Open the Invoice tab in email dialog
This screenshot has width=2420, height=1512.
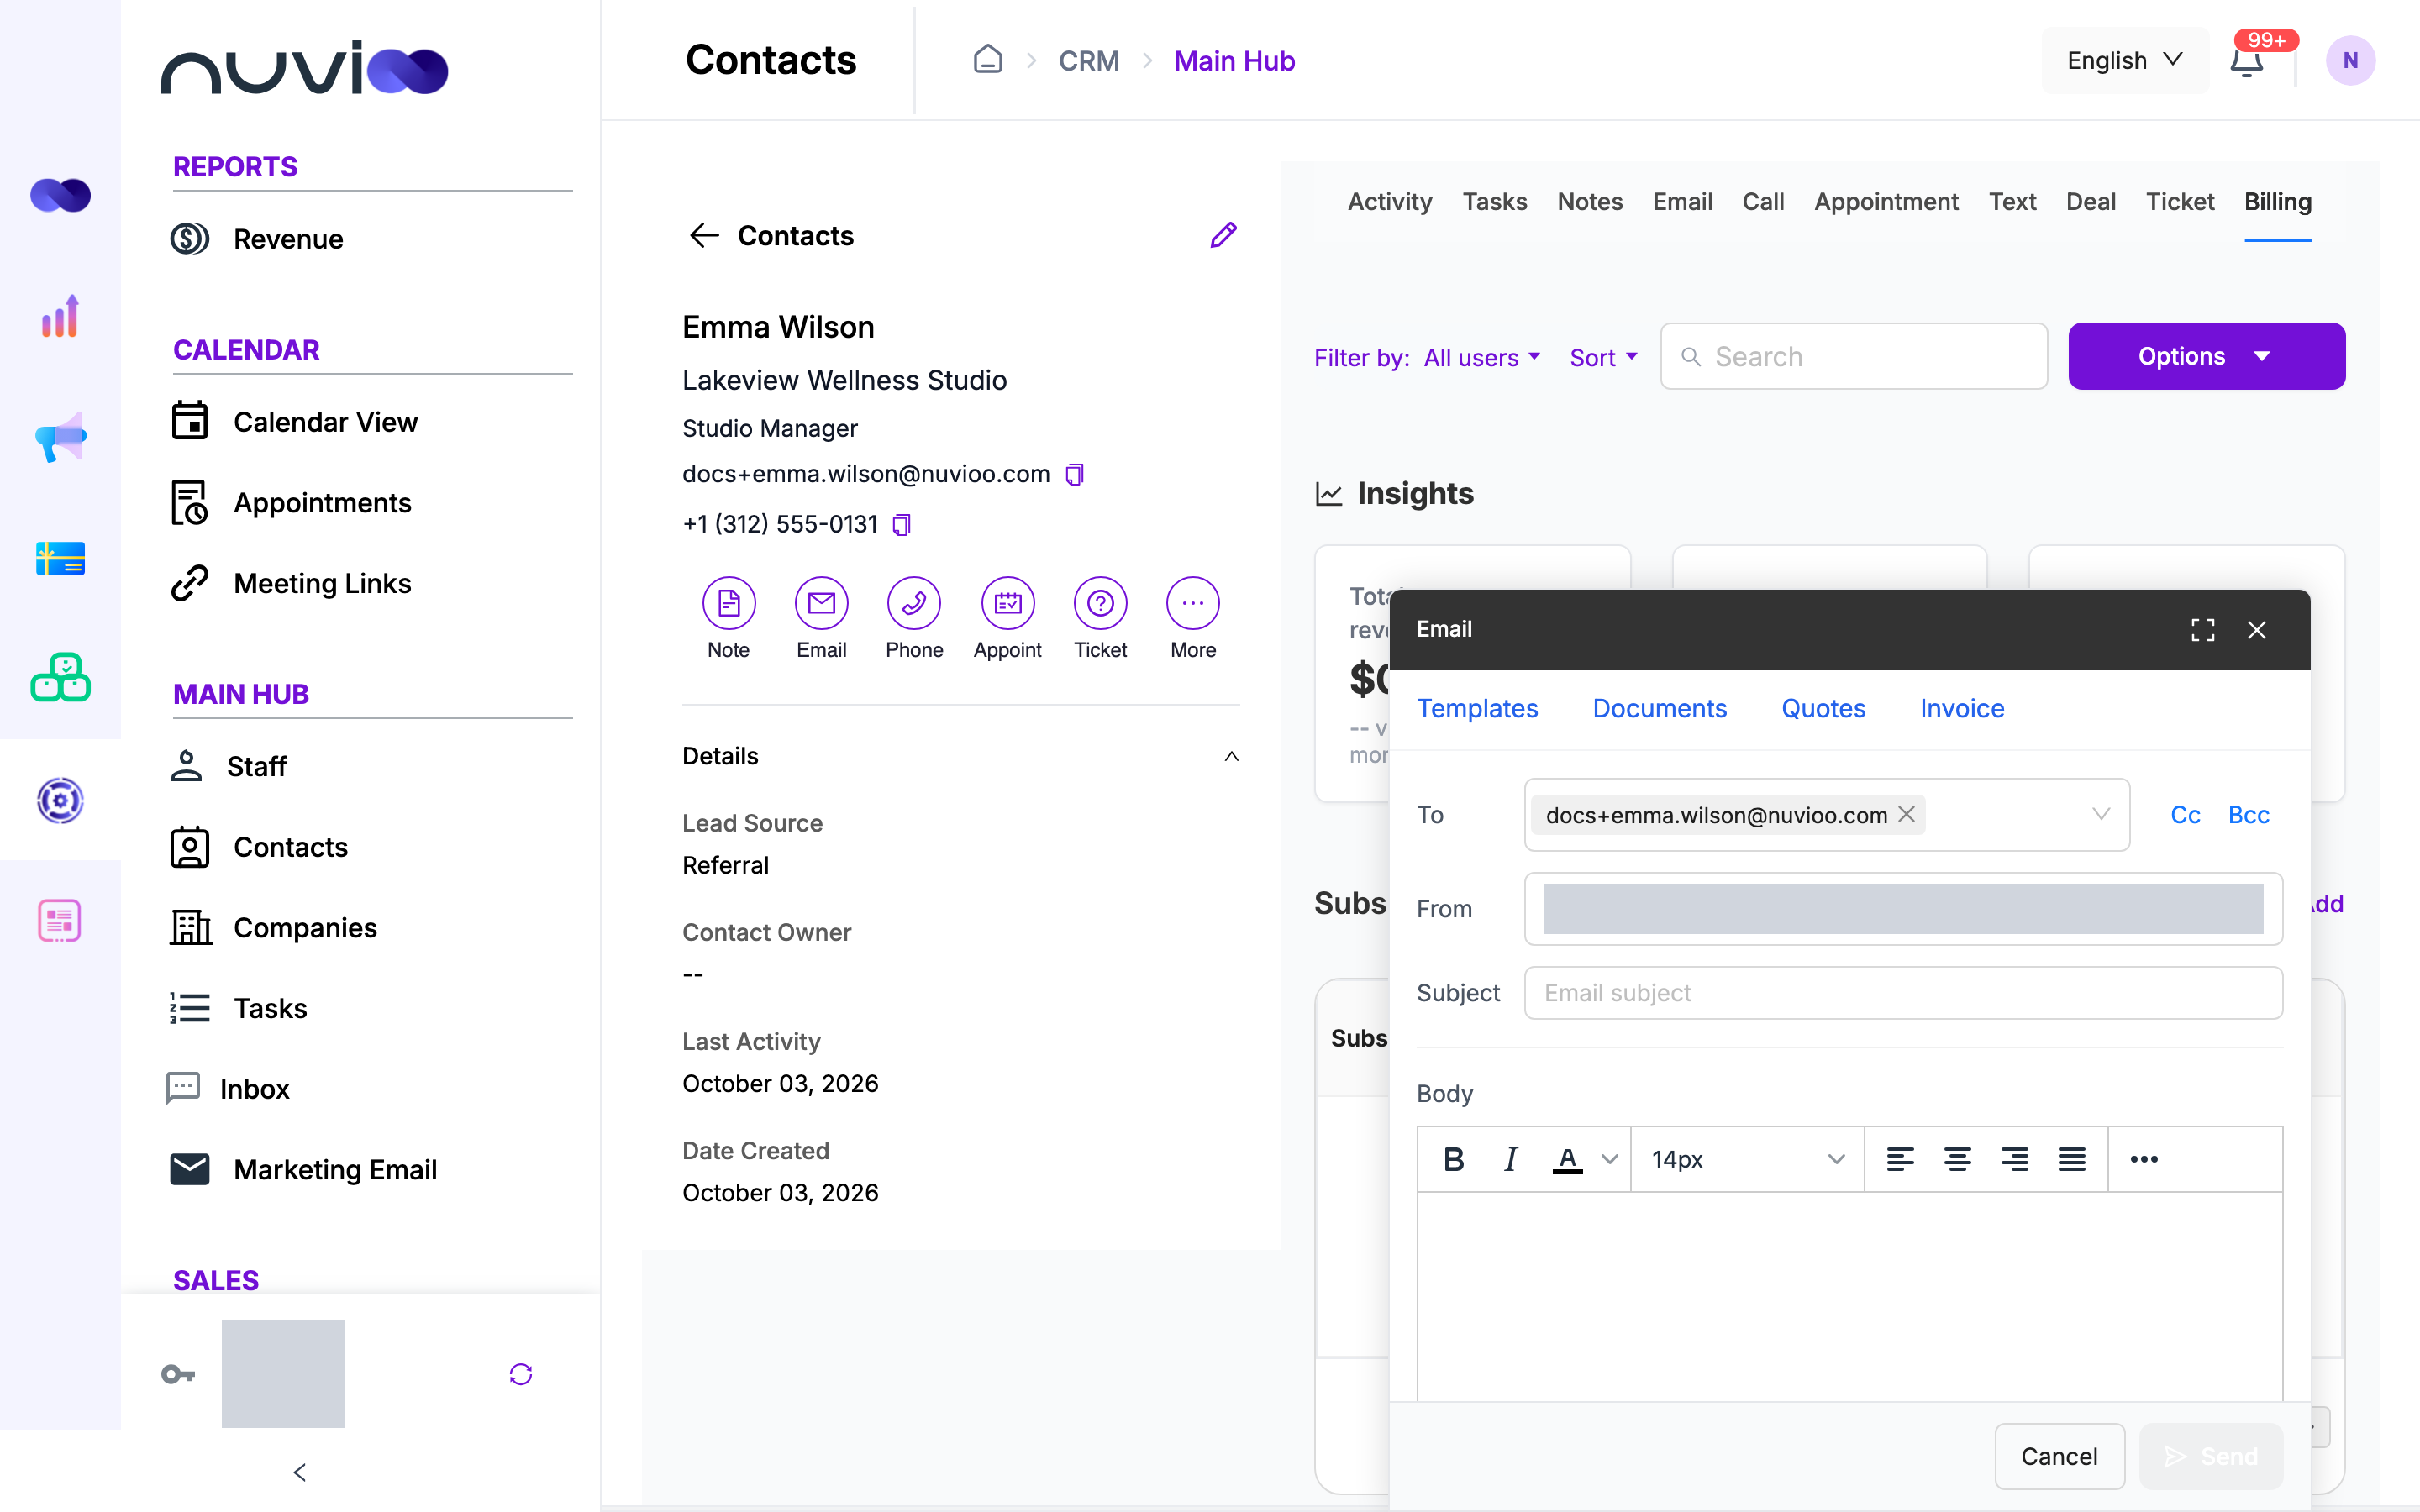pos(1961,708)
